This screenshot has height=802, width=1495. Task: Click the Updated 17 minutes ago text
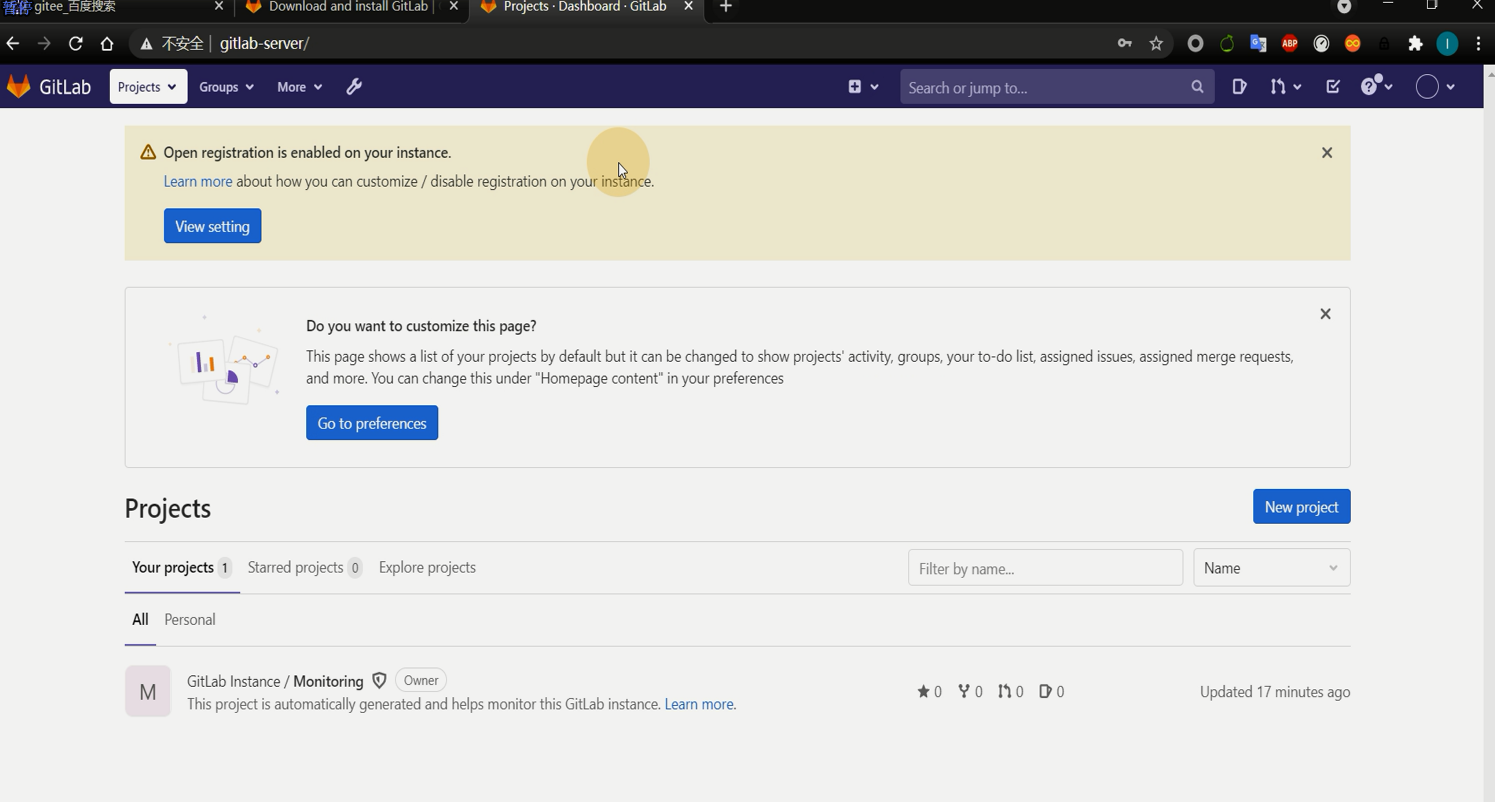tap(1275, 692)
